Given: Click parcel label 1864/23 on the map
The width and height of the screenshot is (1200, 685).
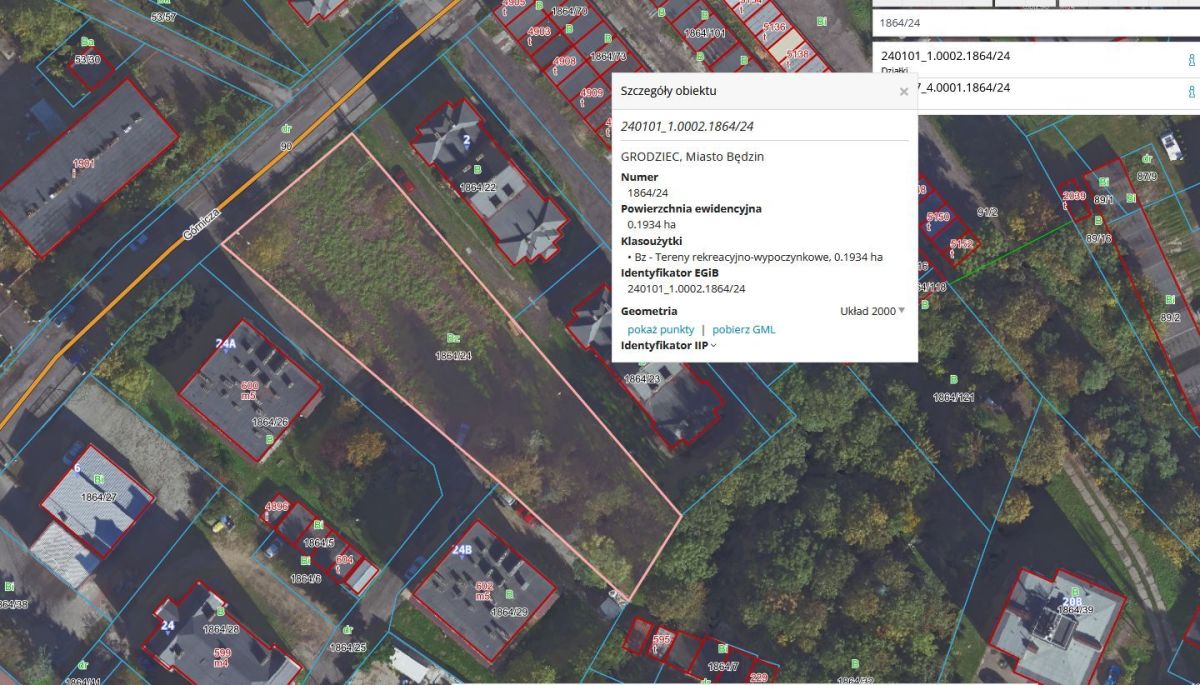Looking at the screenshot, I should (641, 379).
